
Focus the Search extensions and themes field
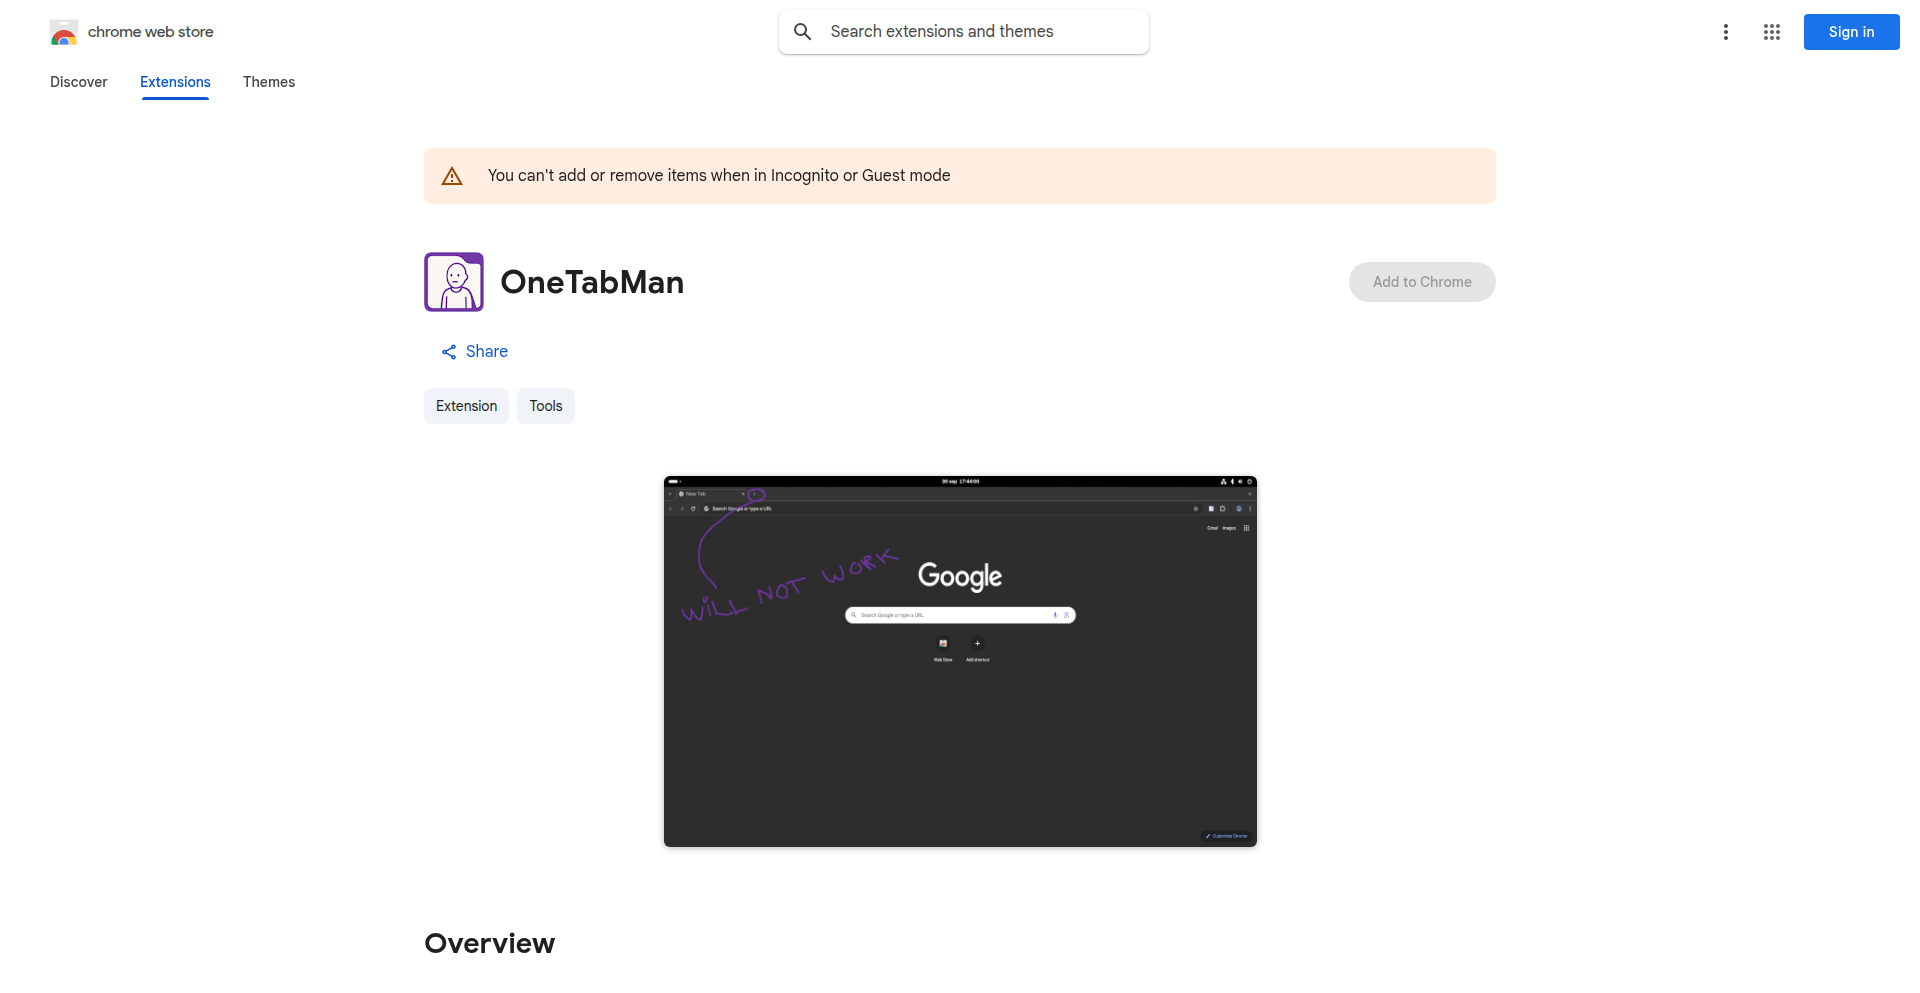coord(964,32)
